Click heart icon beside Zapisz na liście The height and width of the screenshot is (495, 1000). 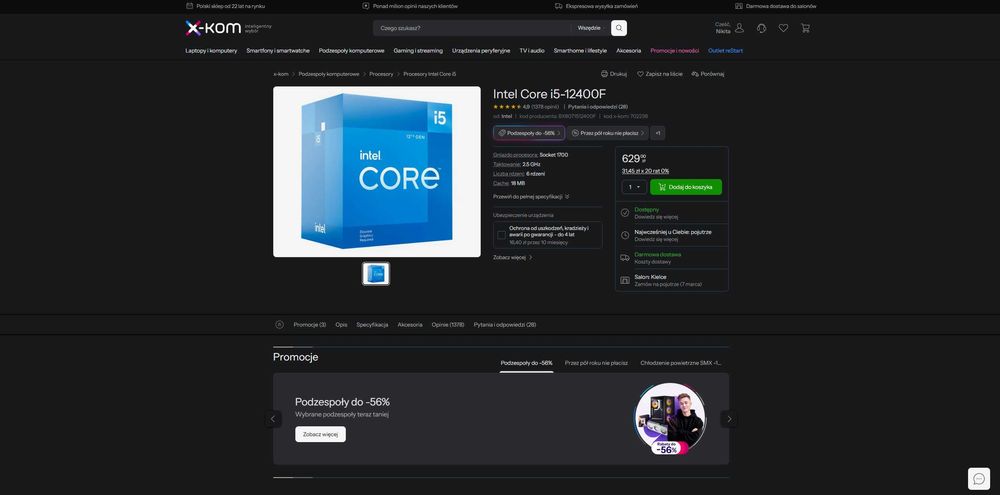pos(640,74)
